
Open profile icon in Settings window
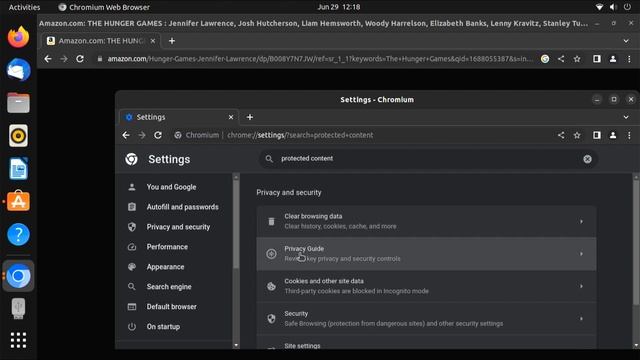pyautogui.click(x=613, y=135)
